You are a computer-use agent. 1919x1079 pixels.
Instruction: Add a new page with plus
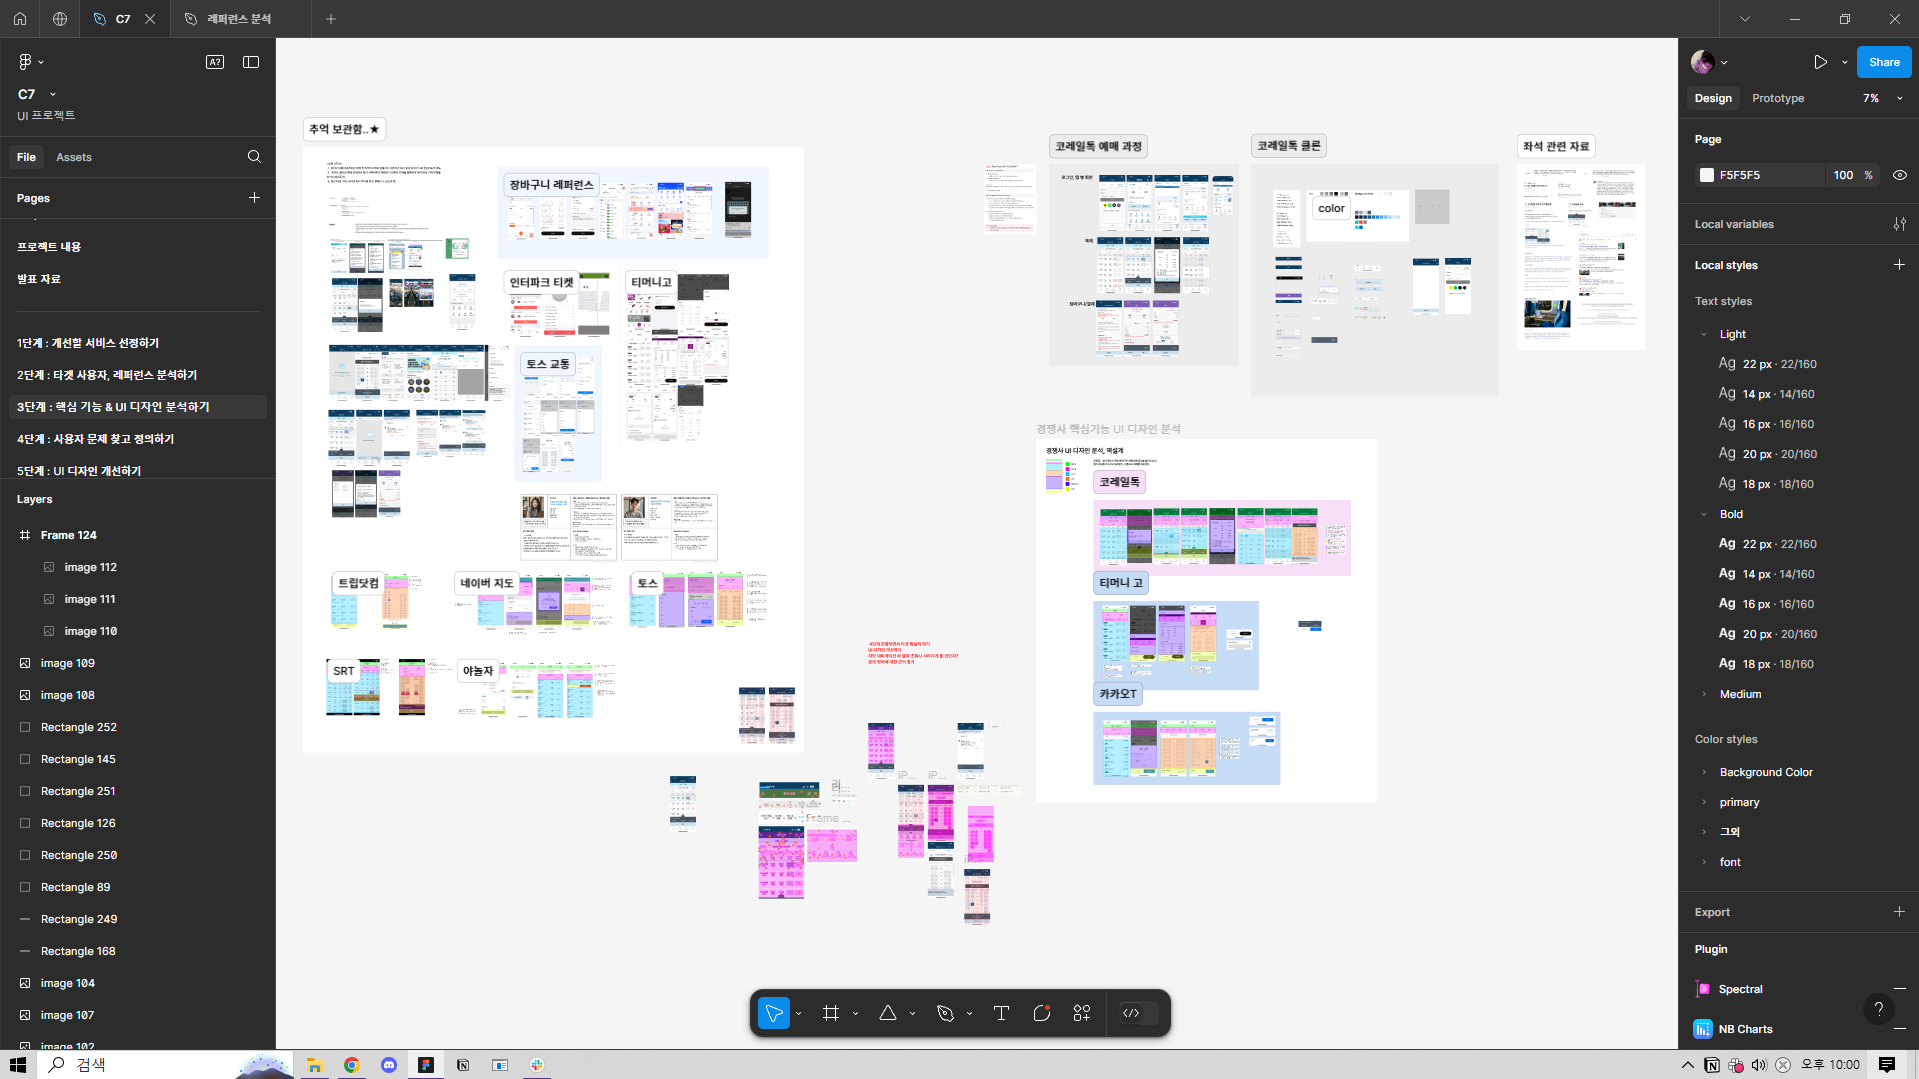click(x=254, y=198)
